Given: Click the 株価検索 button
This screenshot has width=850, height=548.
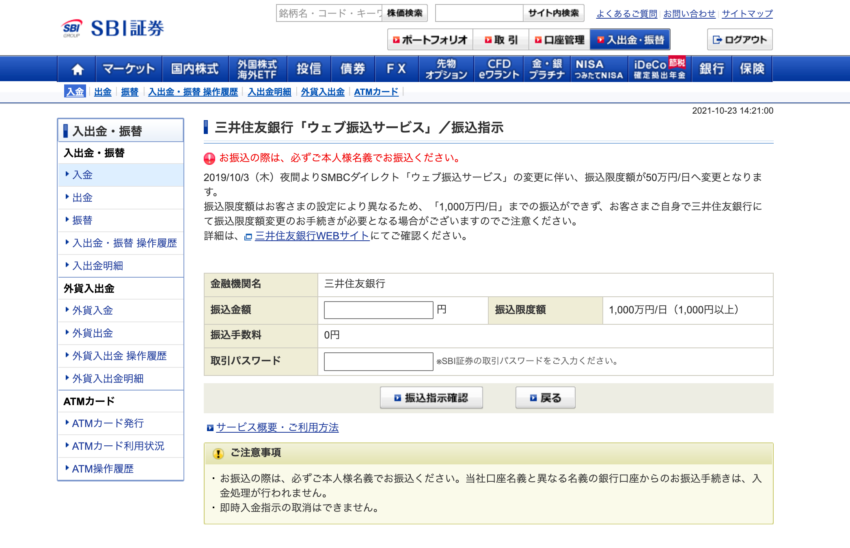Looking at the screenshot, I should 404,13.
